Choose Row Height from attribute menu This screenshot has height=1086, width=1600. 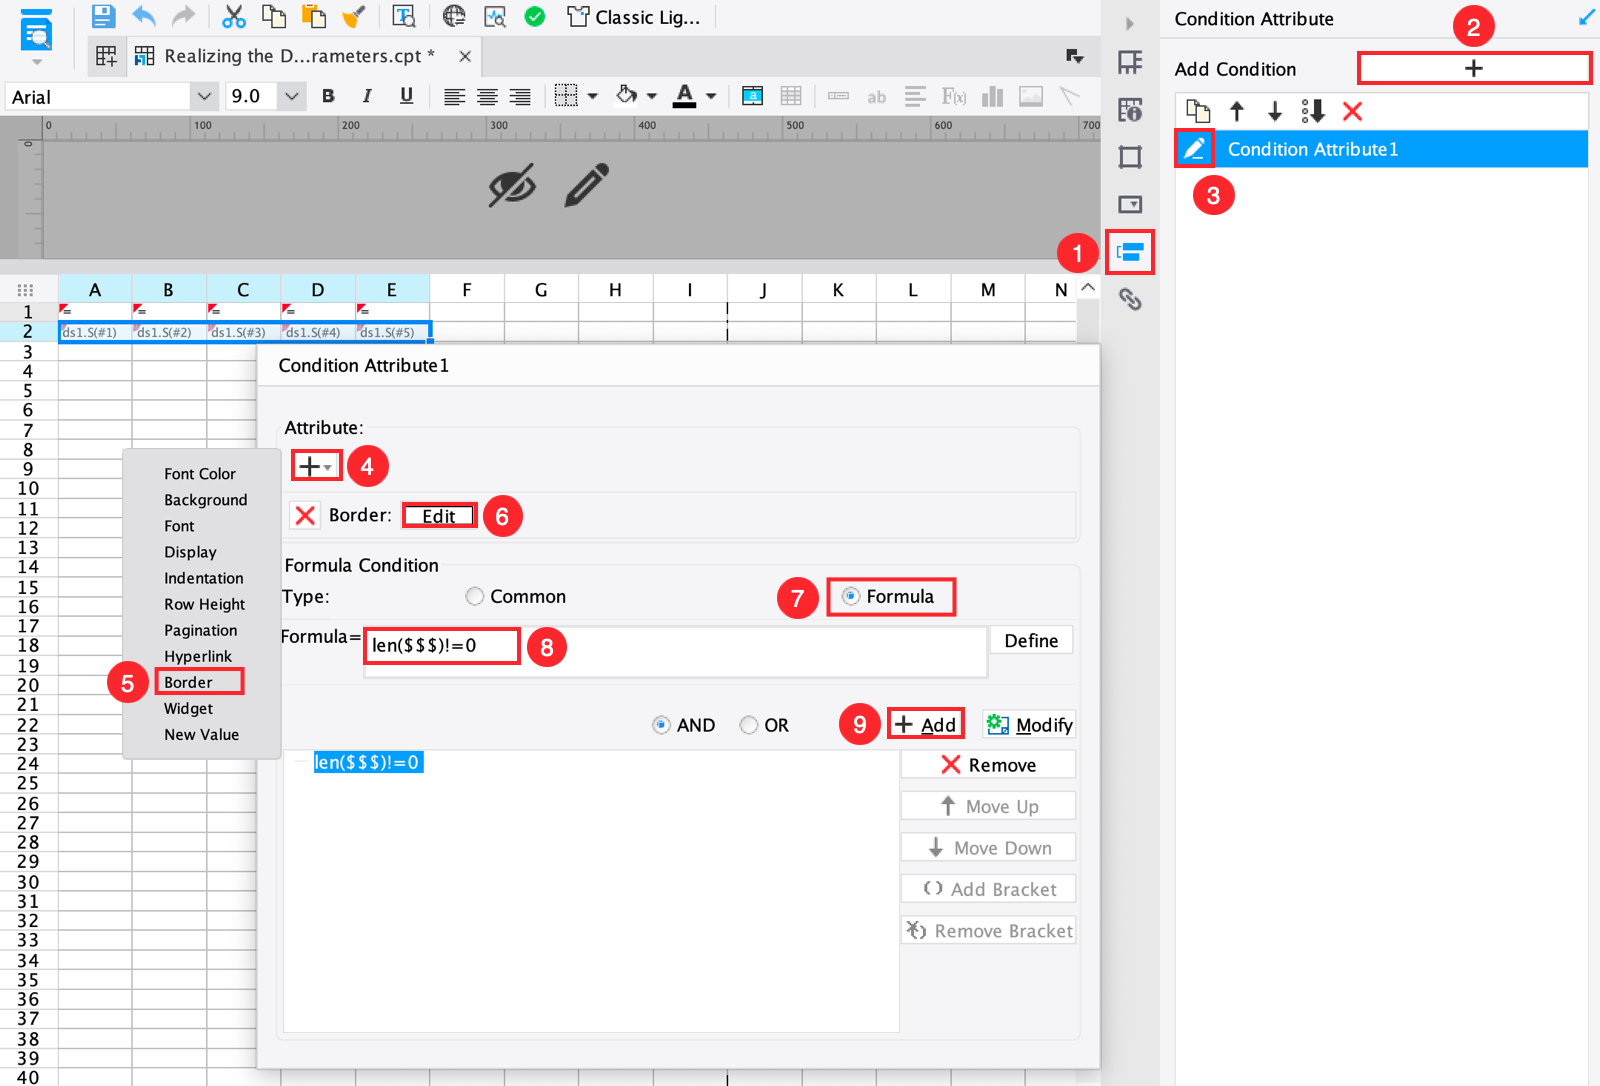pyautogui.click(x=204, y=604)
